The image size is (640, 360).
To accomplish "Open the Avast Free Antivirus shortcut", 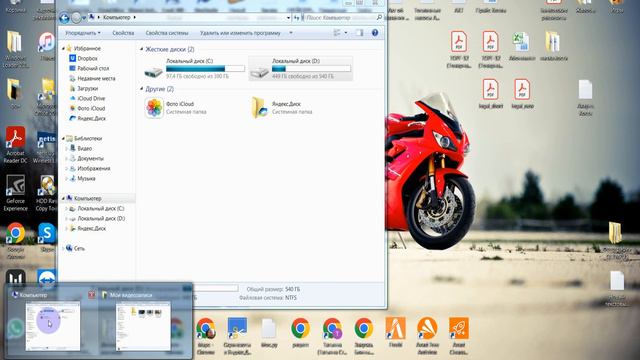I will tap(427, 335).
